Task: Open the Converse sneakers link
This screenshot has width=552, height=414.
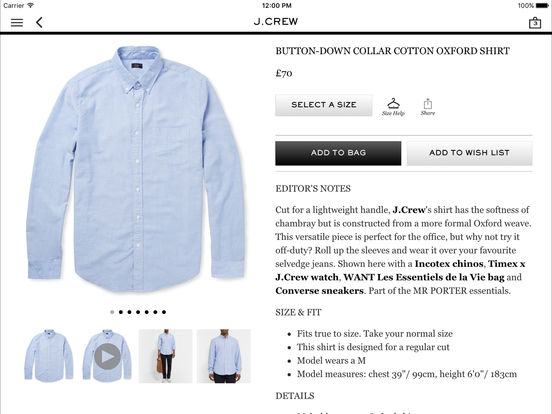Action: [319, 291]
